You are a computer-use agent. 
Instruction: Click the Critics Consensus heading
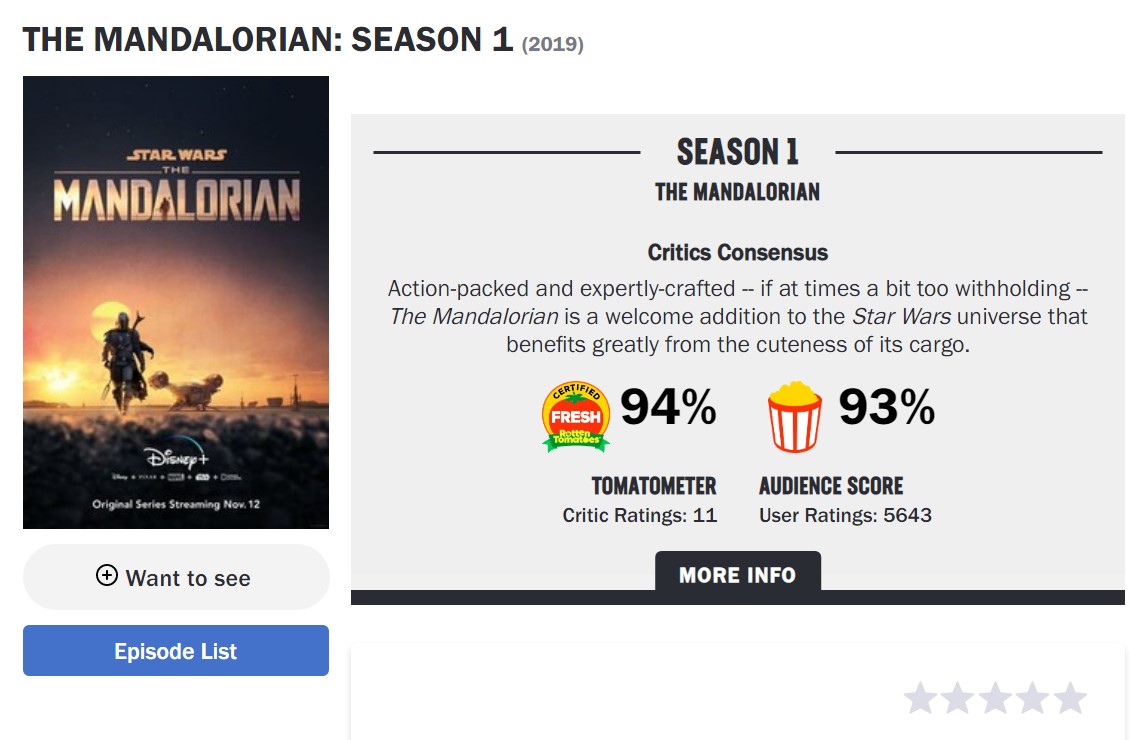(737, 252)
